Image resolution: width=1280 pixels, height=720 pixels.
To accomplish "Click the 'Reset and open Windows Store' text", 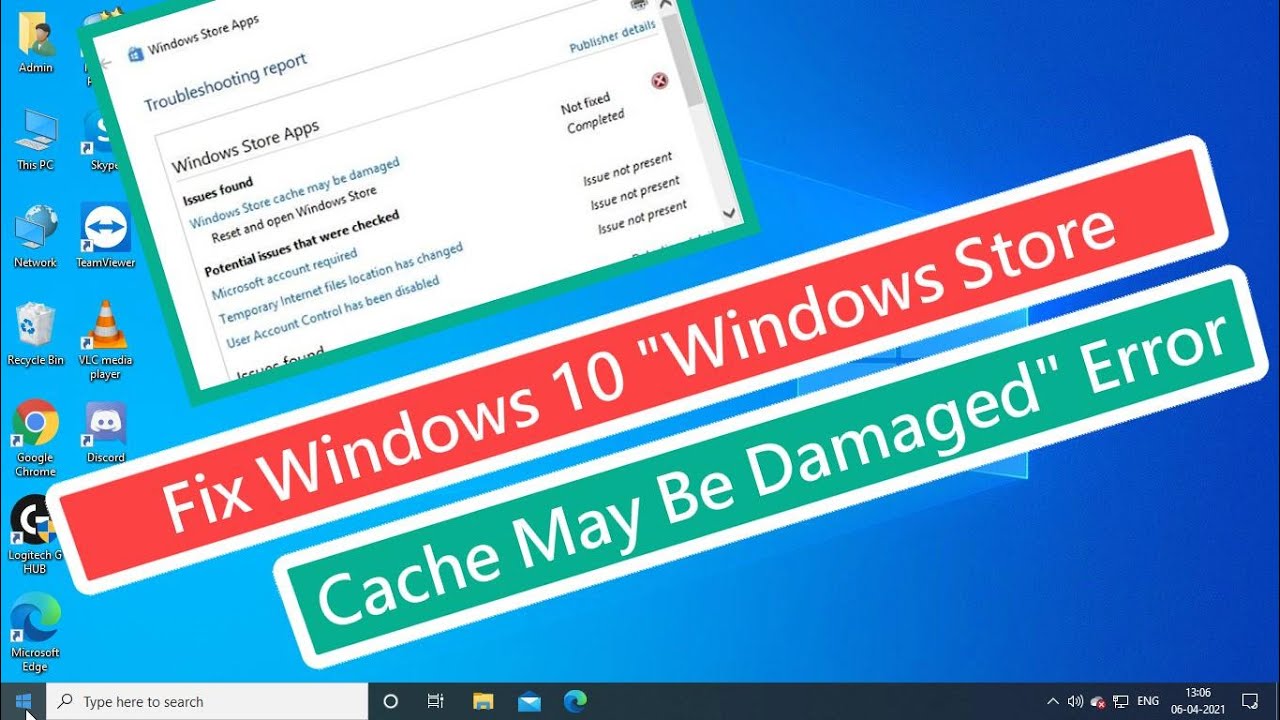I will [294, 216].
